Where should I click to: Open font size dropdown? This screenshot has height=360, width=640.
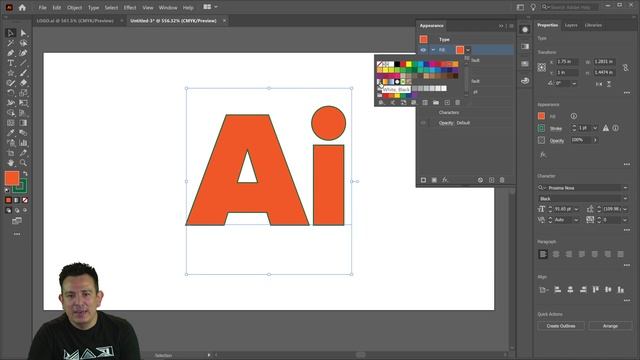coord(576,209)
